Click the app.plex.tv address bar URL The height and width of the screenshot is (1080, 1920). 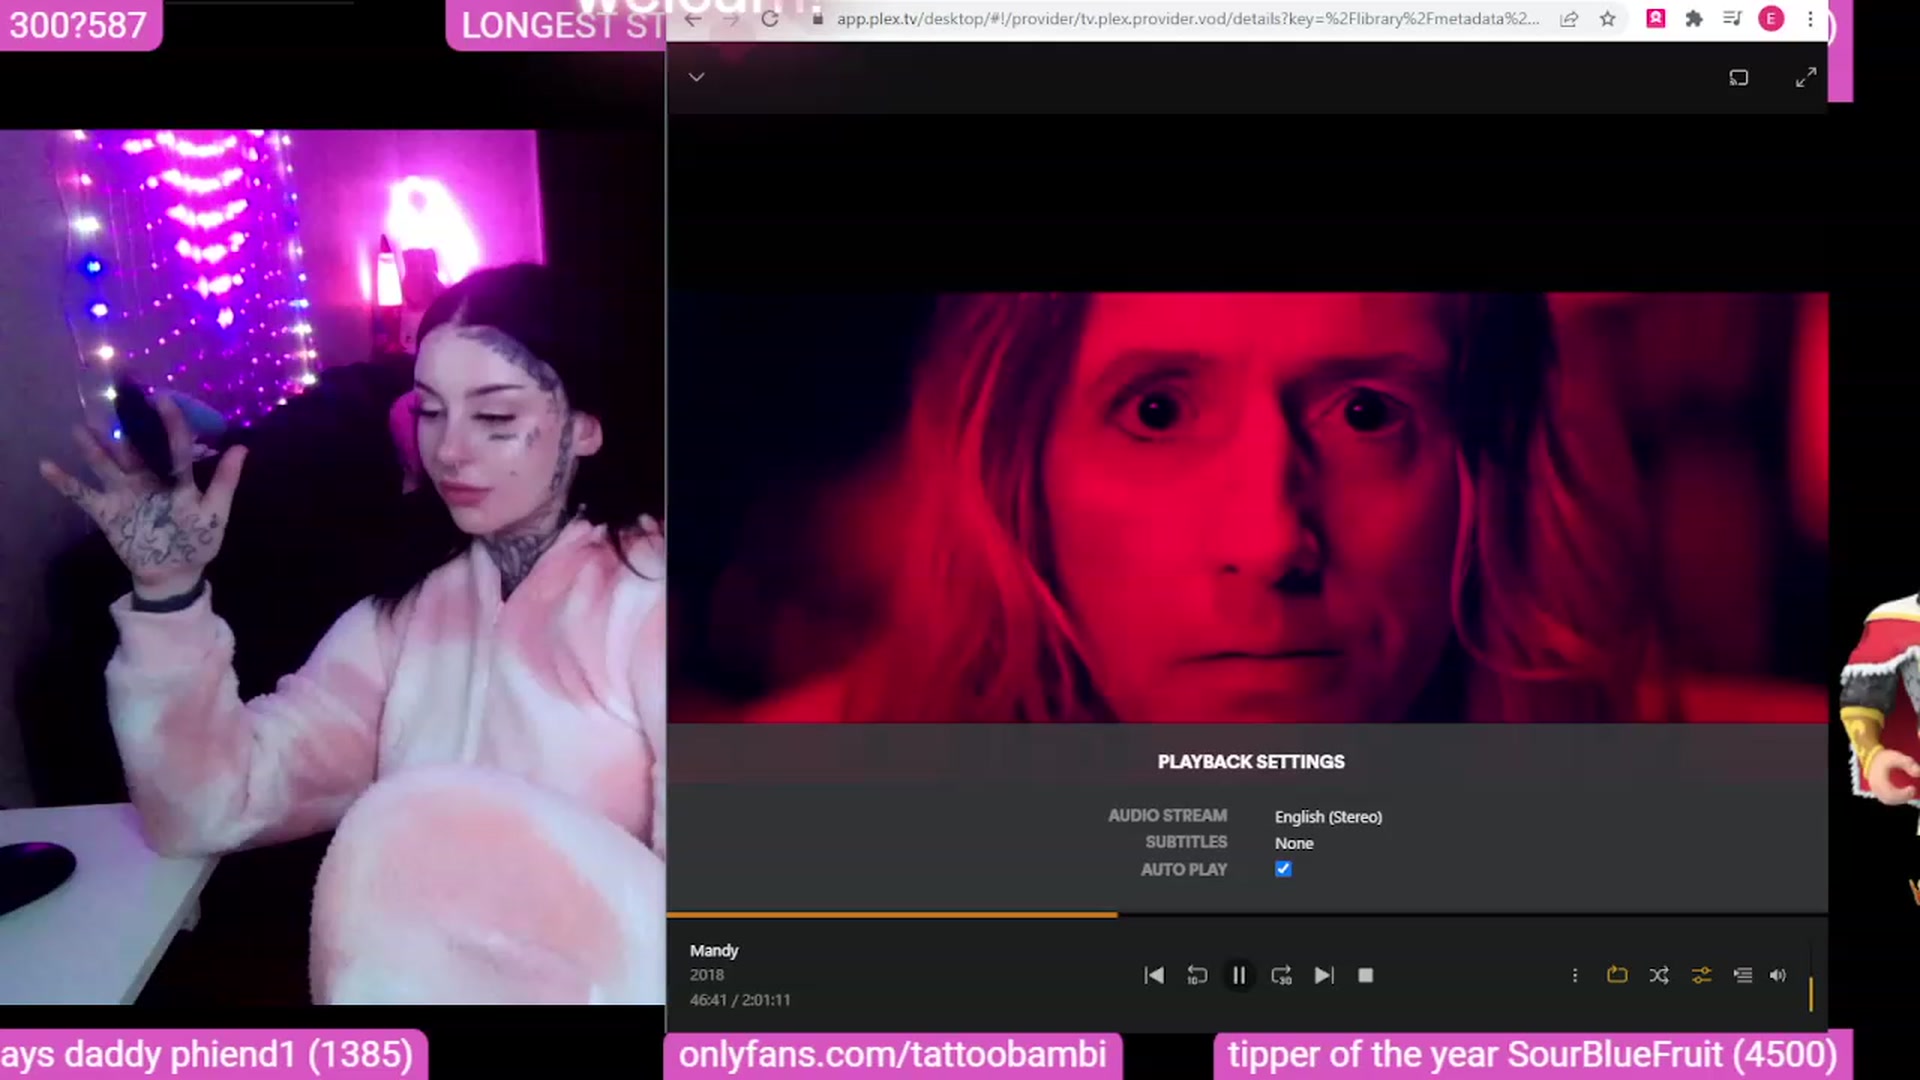pos(1188,18)
